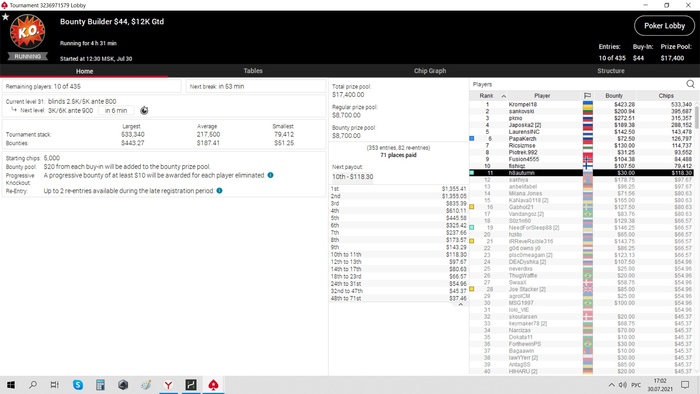This screenshot has width=700, height=394.
Task: Click Progressive Knockout info icon
Action: [271, 175]
